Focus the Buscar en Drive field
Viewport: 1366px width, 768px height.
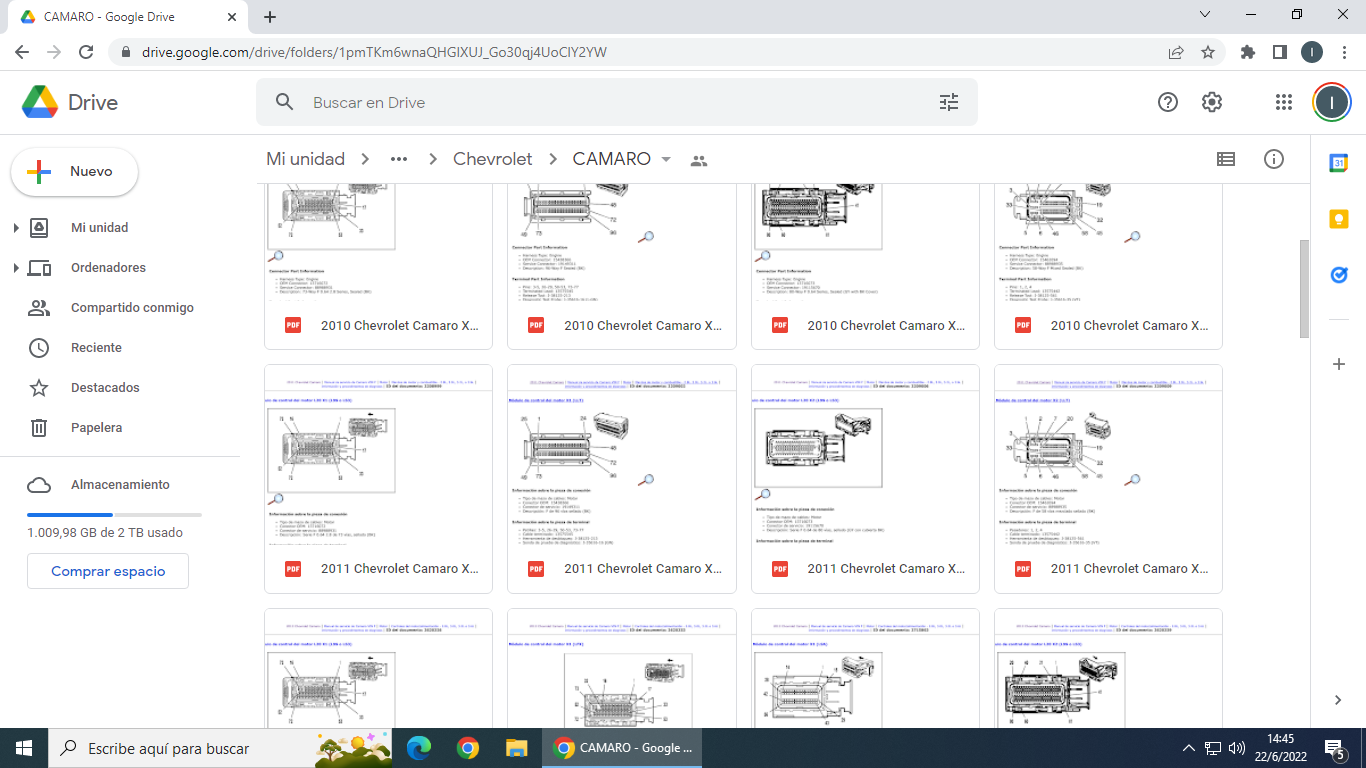click(x=616, y=102)
